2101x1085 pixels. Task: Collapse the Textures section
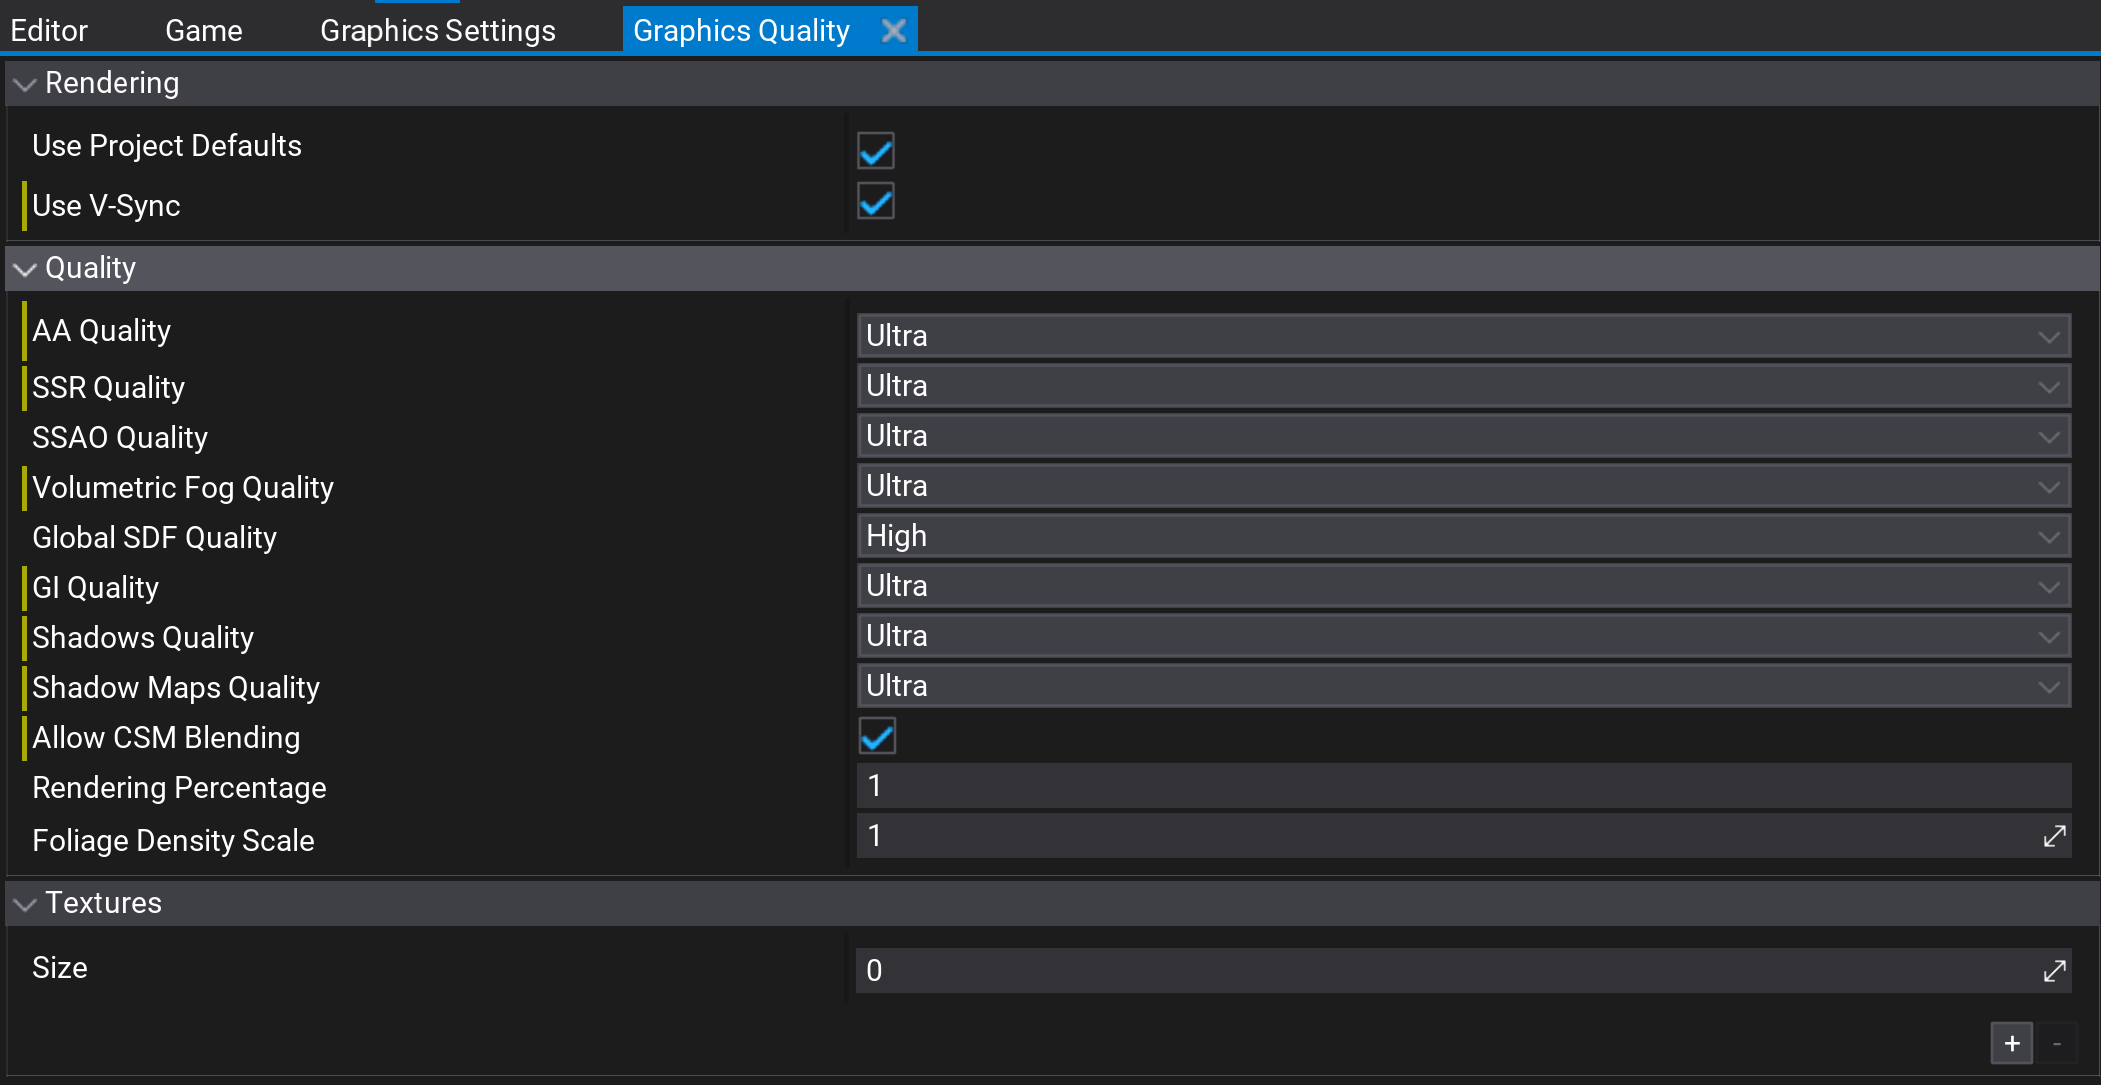click(25, 904)
